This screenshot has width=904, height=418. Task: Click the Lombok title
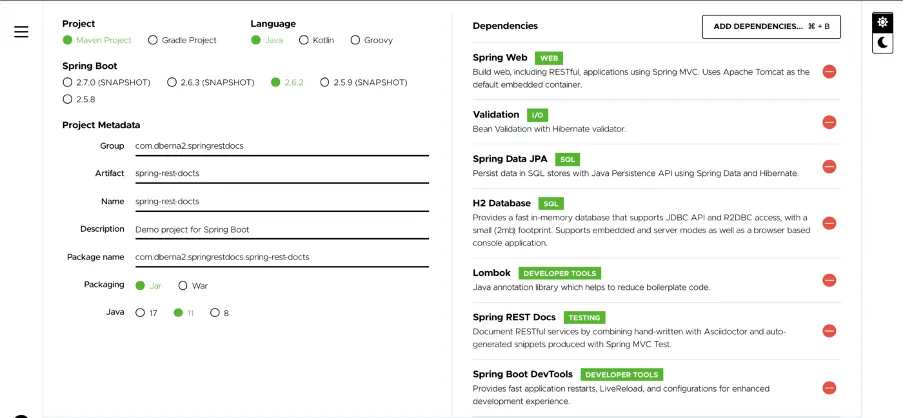point(492,273)
